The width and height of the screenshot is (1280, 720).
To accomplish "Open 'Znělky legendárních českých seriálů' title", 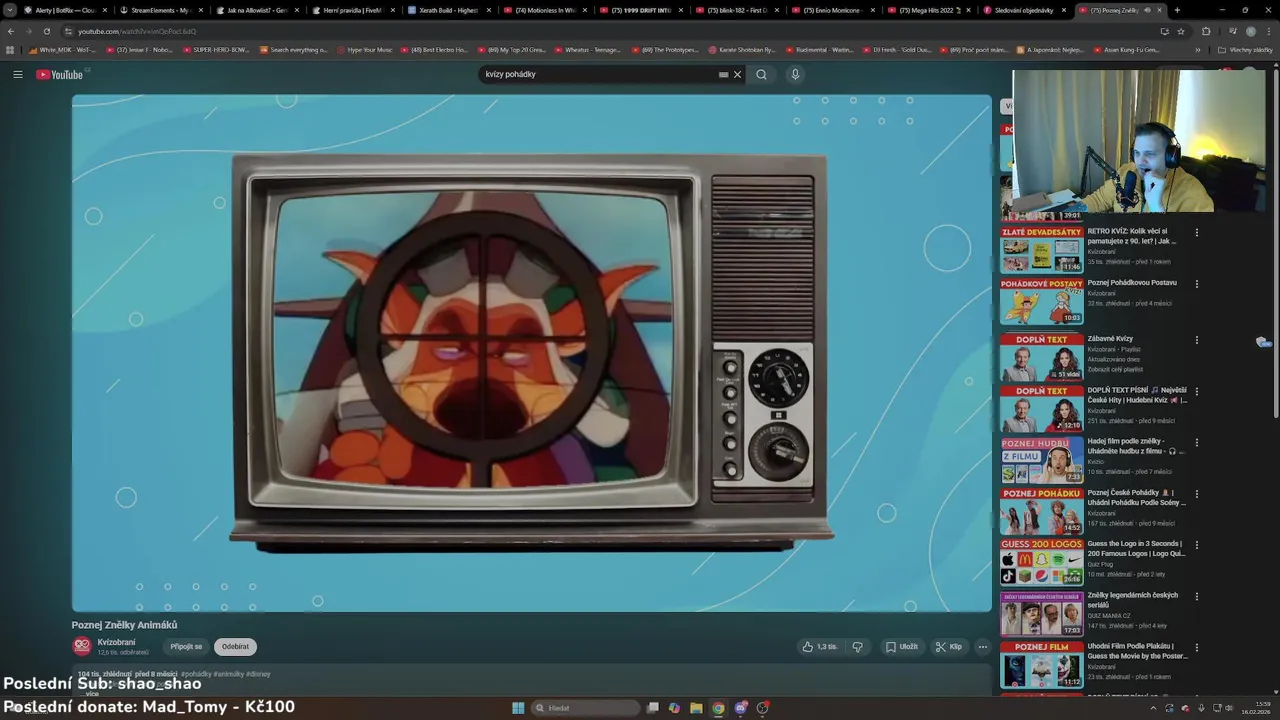I will tap(1133, 600).
